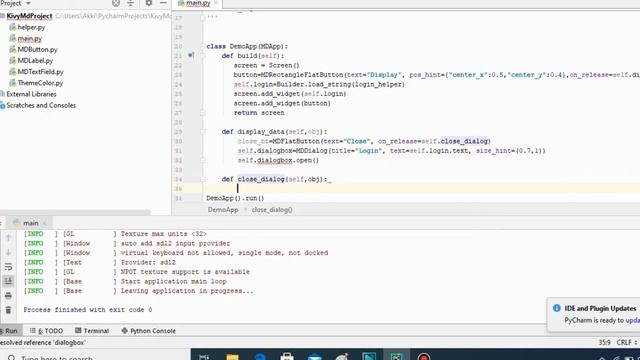Collapse the build method fold marker
Image resolution: width=640 pixels, height=360 pixels.
202,56
